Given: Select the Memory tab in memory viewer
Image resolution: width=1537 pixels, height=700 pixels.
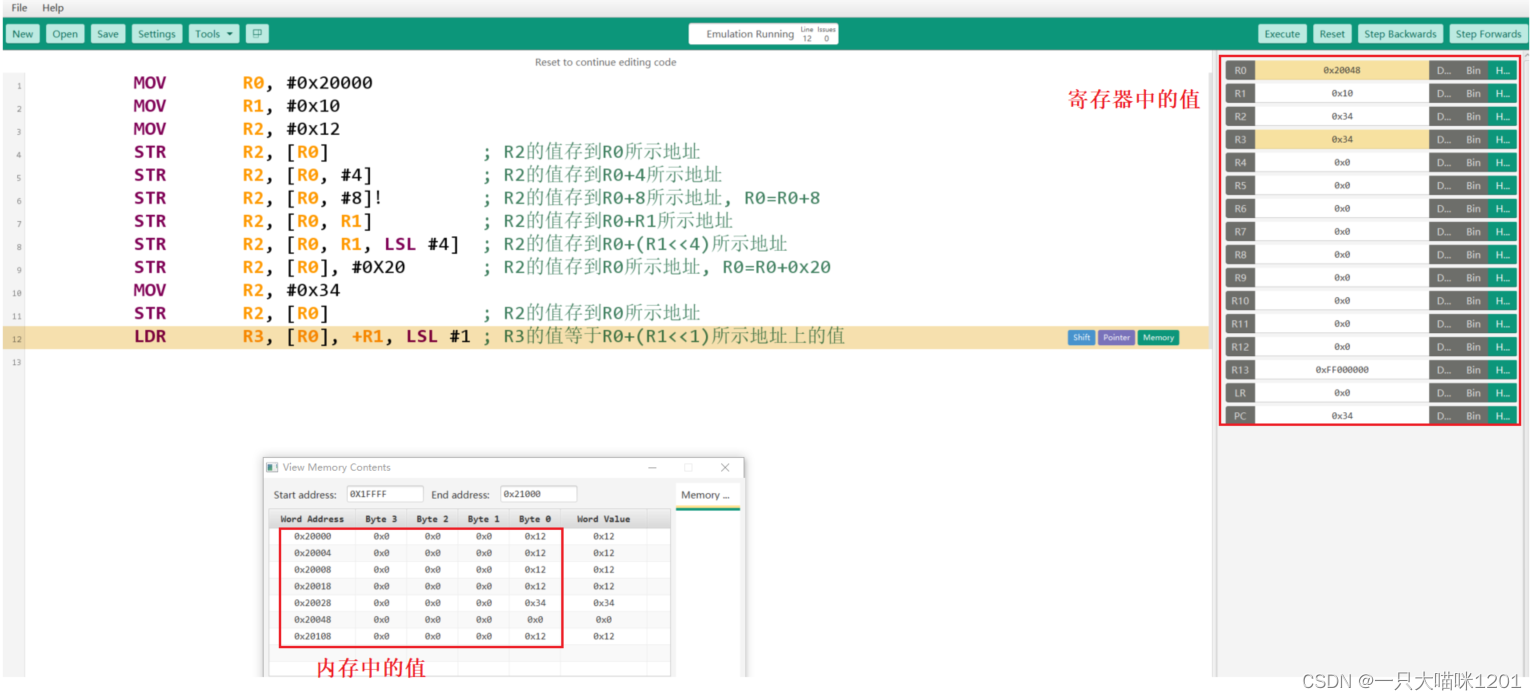Looking at the screenshot, I should pos(706,496).
